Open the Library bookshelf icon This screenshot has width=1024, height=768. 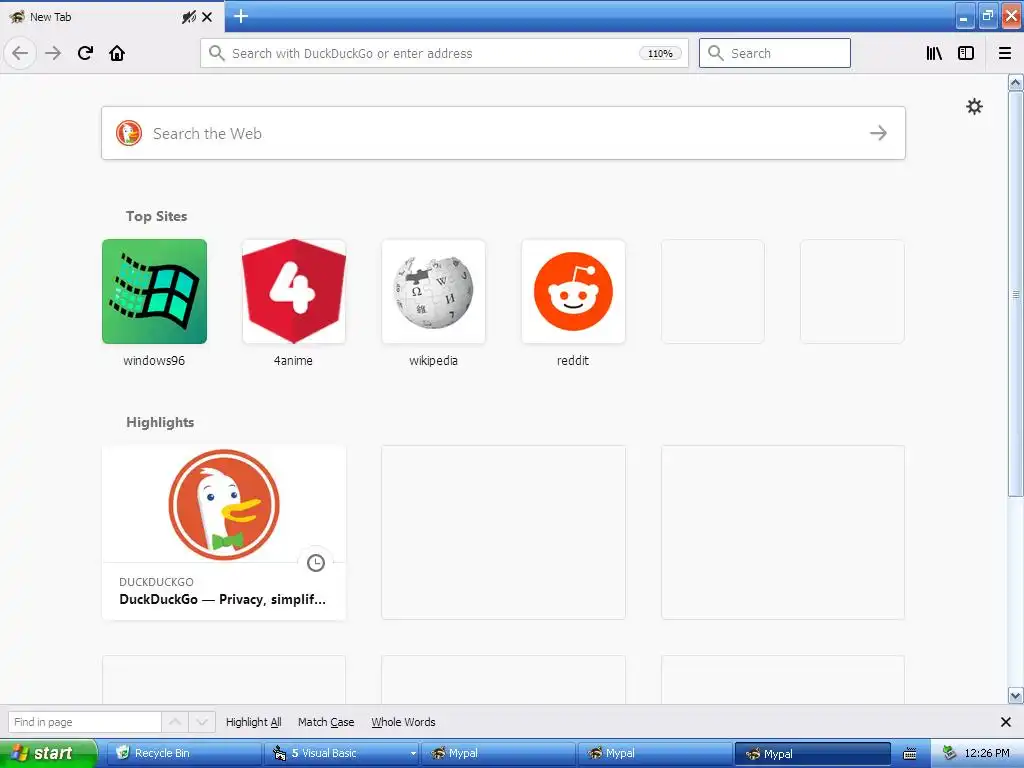934,53
